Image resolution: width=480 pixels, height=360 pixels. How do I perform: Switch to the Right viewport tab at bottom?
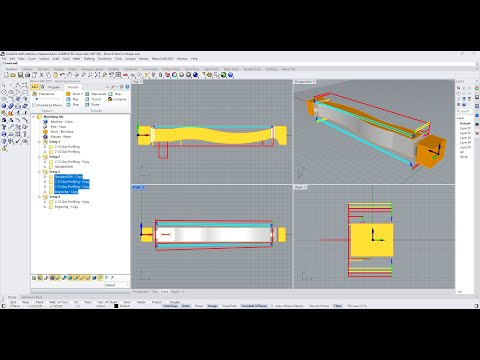(x=175, y=292)
